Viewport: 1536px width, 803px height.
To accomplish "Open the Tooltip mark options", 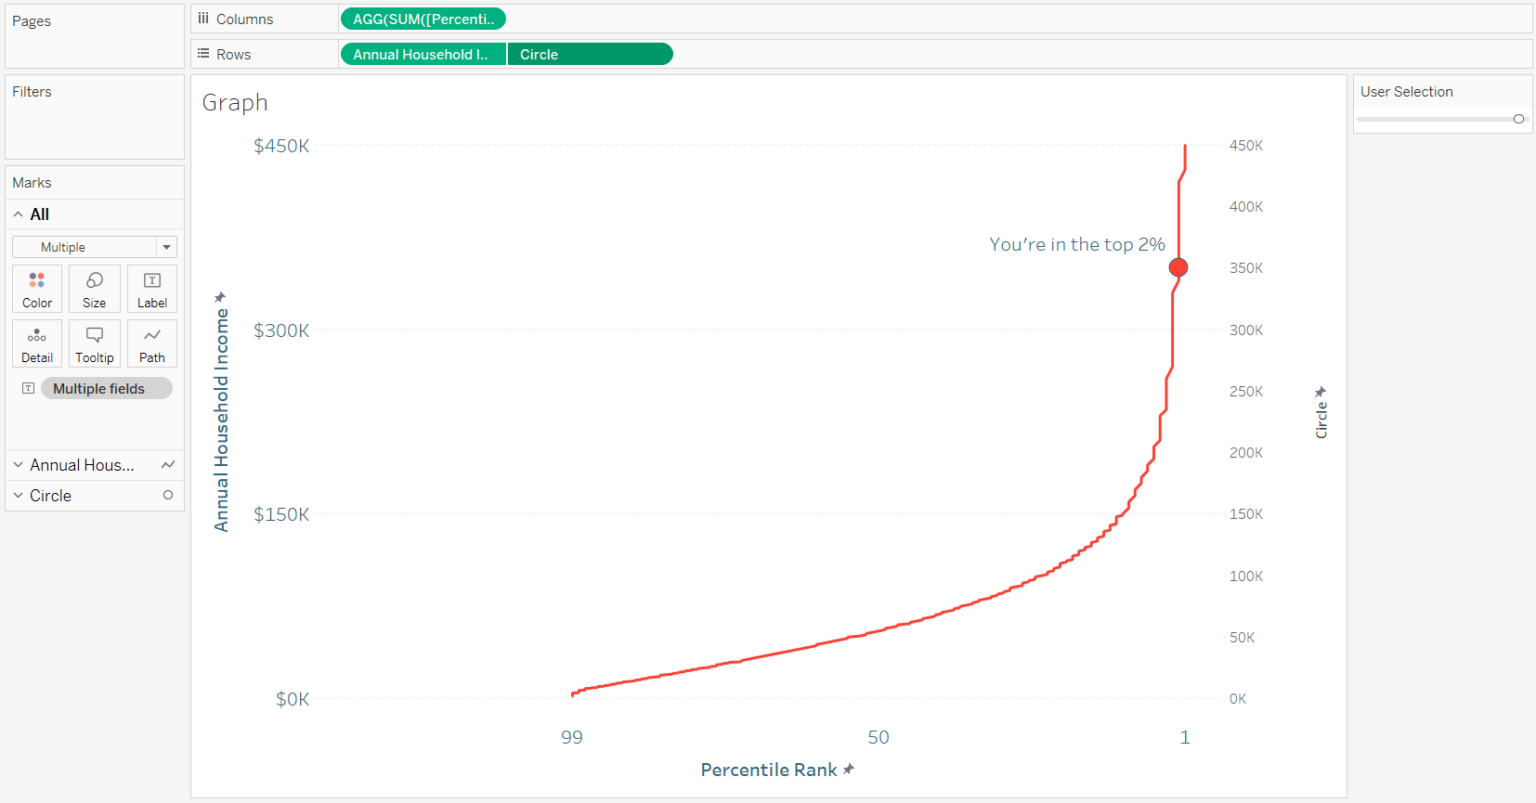I will click(x=94, y=343).
